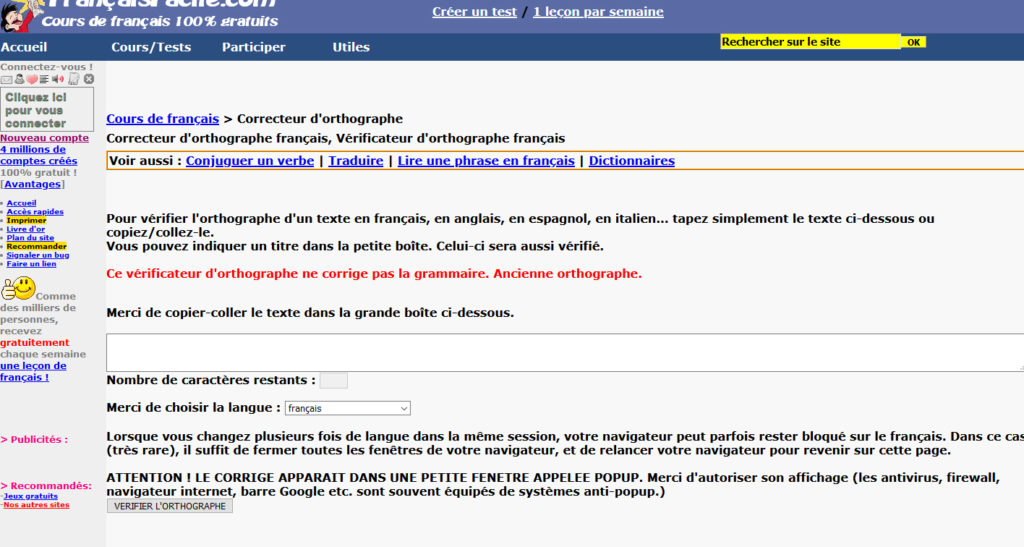
Task: Click the OK search button
Action: click(914, 42)
